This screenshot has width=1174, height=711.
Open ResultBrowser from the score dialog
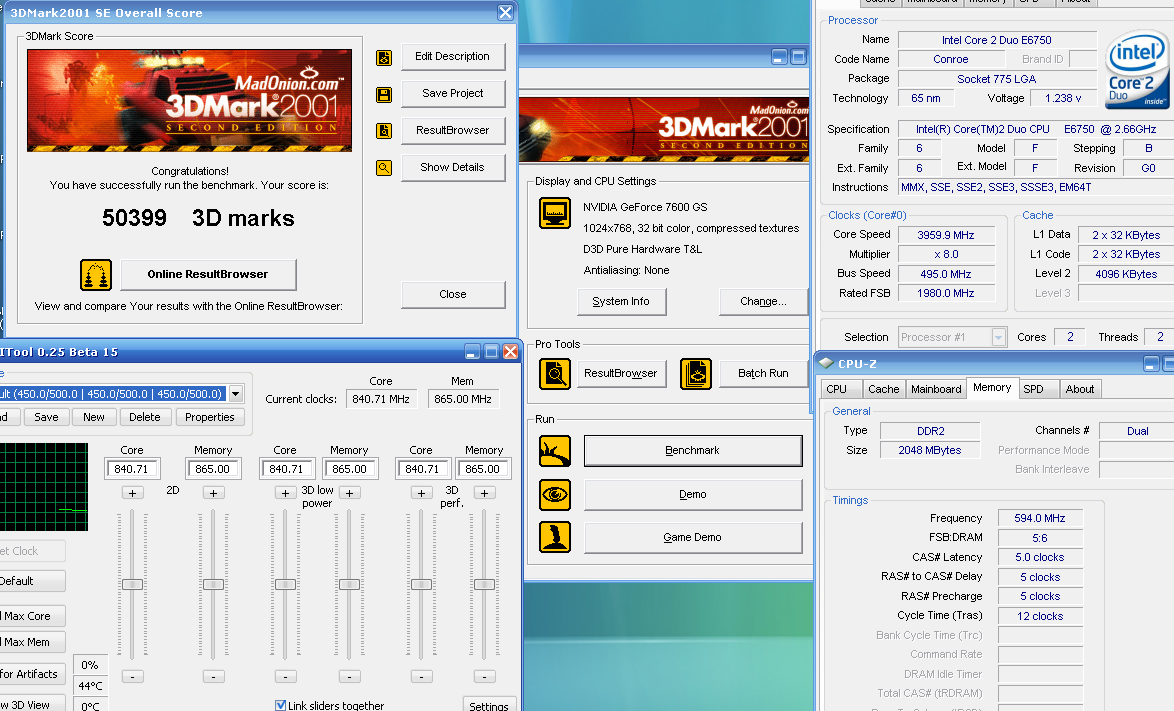(453, 130)
